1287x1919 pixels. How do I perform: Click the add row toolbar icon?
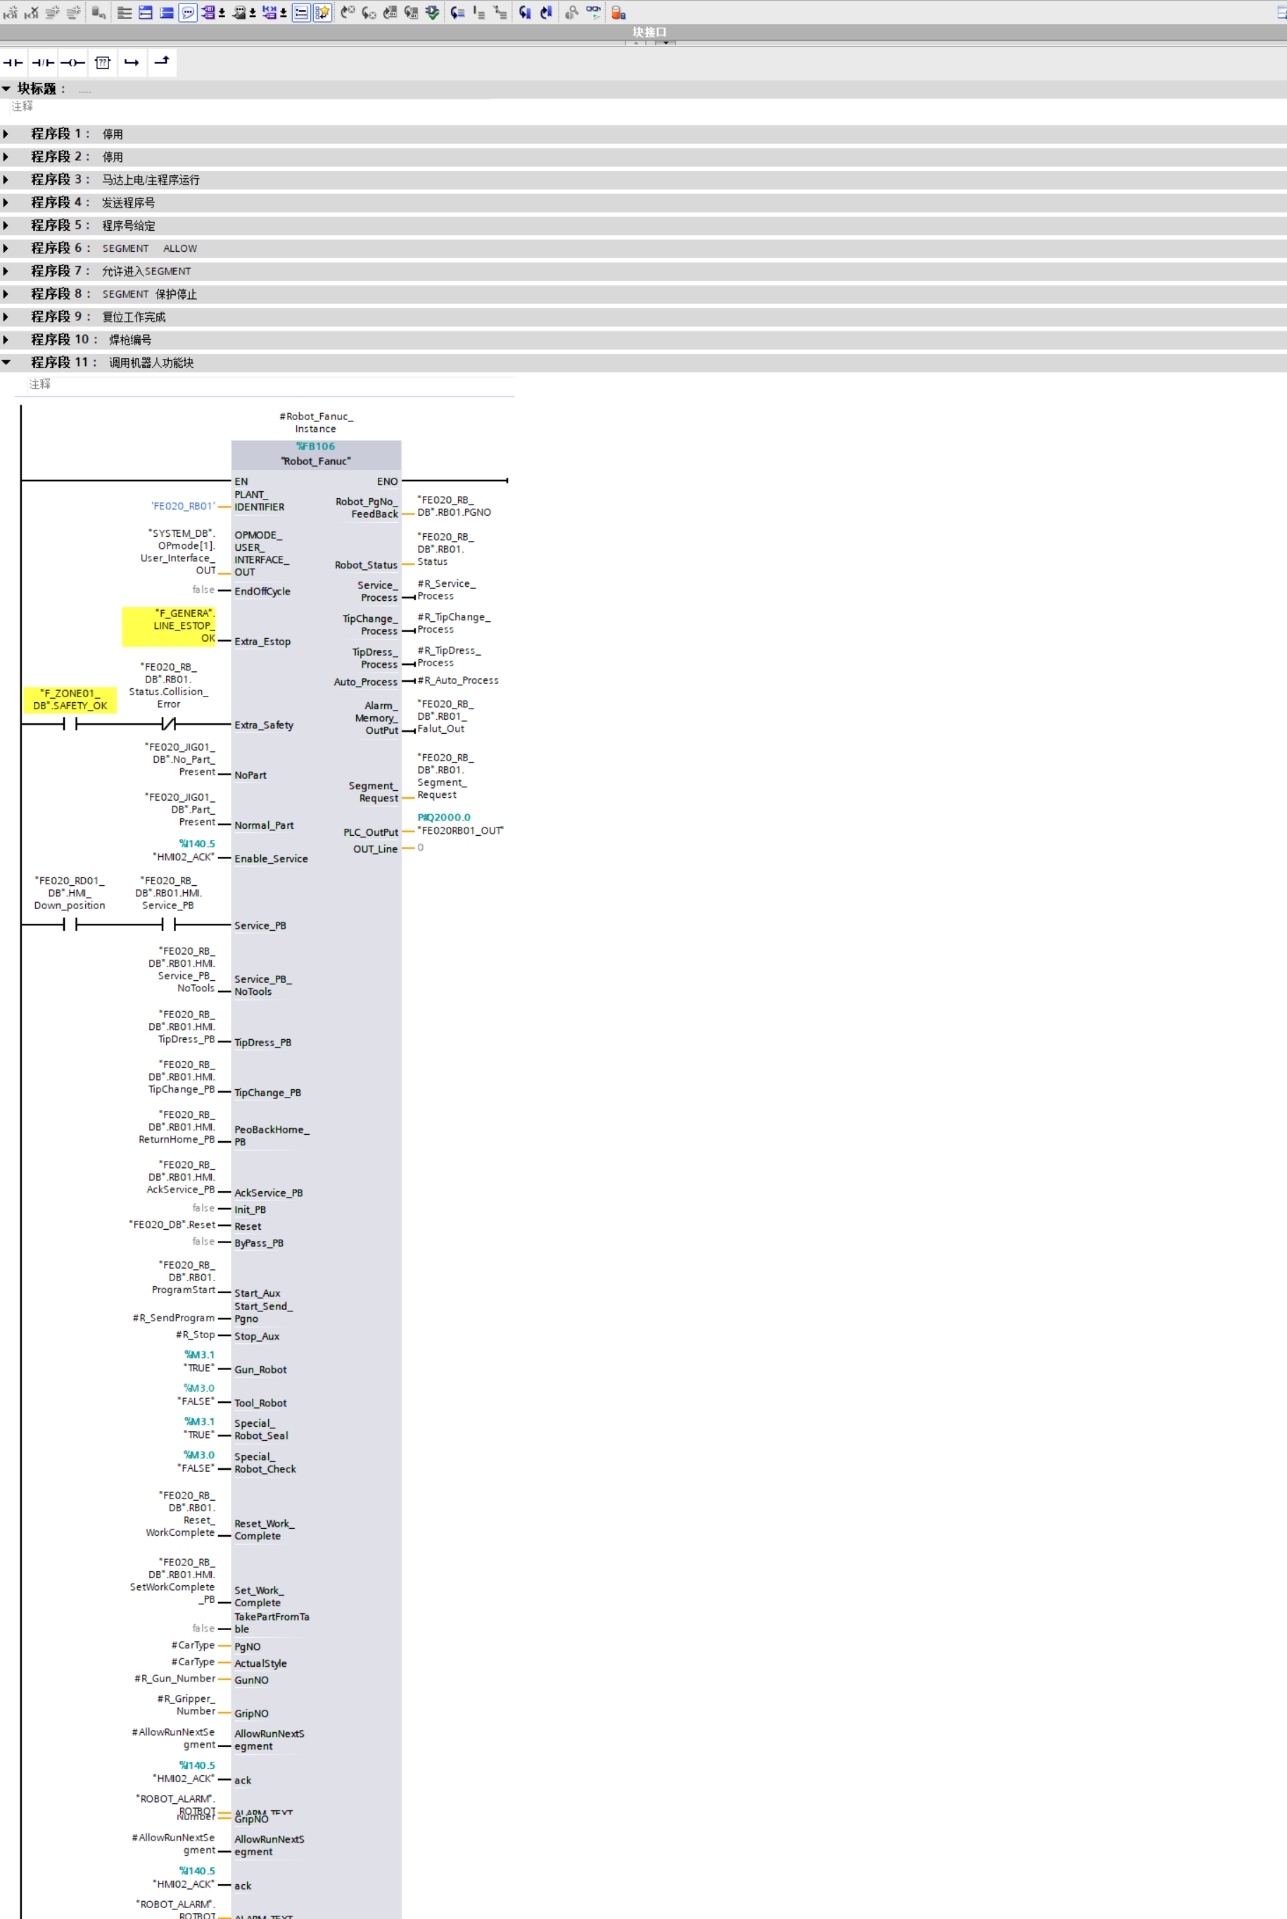point(73,12)
